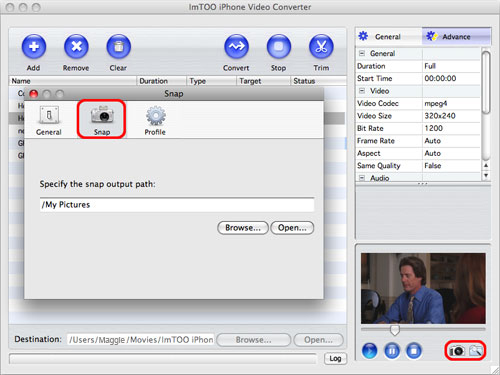Switch to the General settings tab
This screenshot has width=500, height=375.
click(x=389, y=36)
